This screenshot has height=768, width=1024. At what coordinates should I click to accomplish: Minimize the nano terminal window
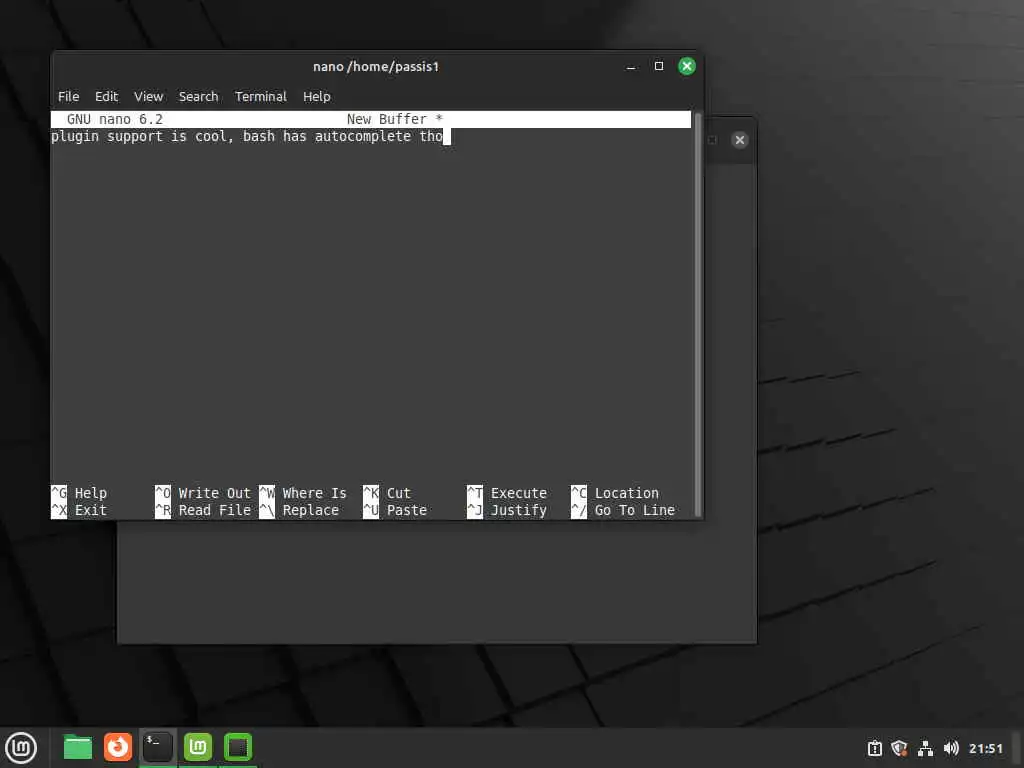coord(631,66)
